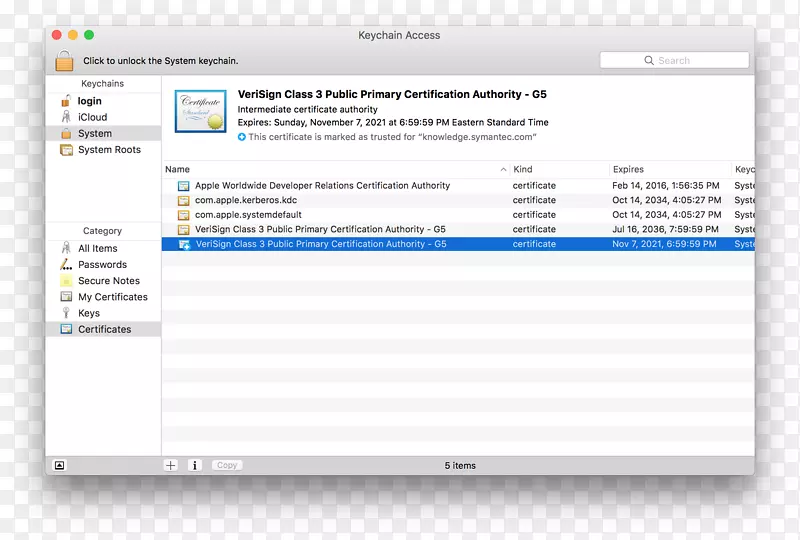Open My Certificates category
This screenshot has height=540, width=800.
tap(112, 297)
